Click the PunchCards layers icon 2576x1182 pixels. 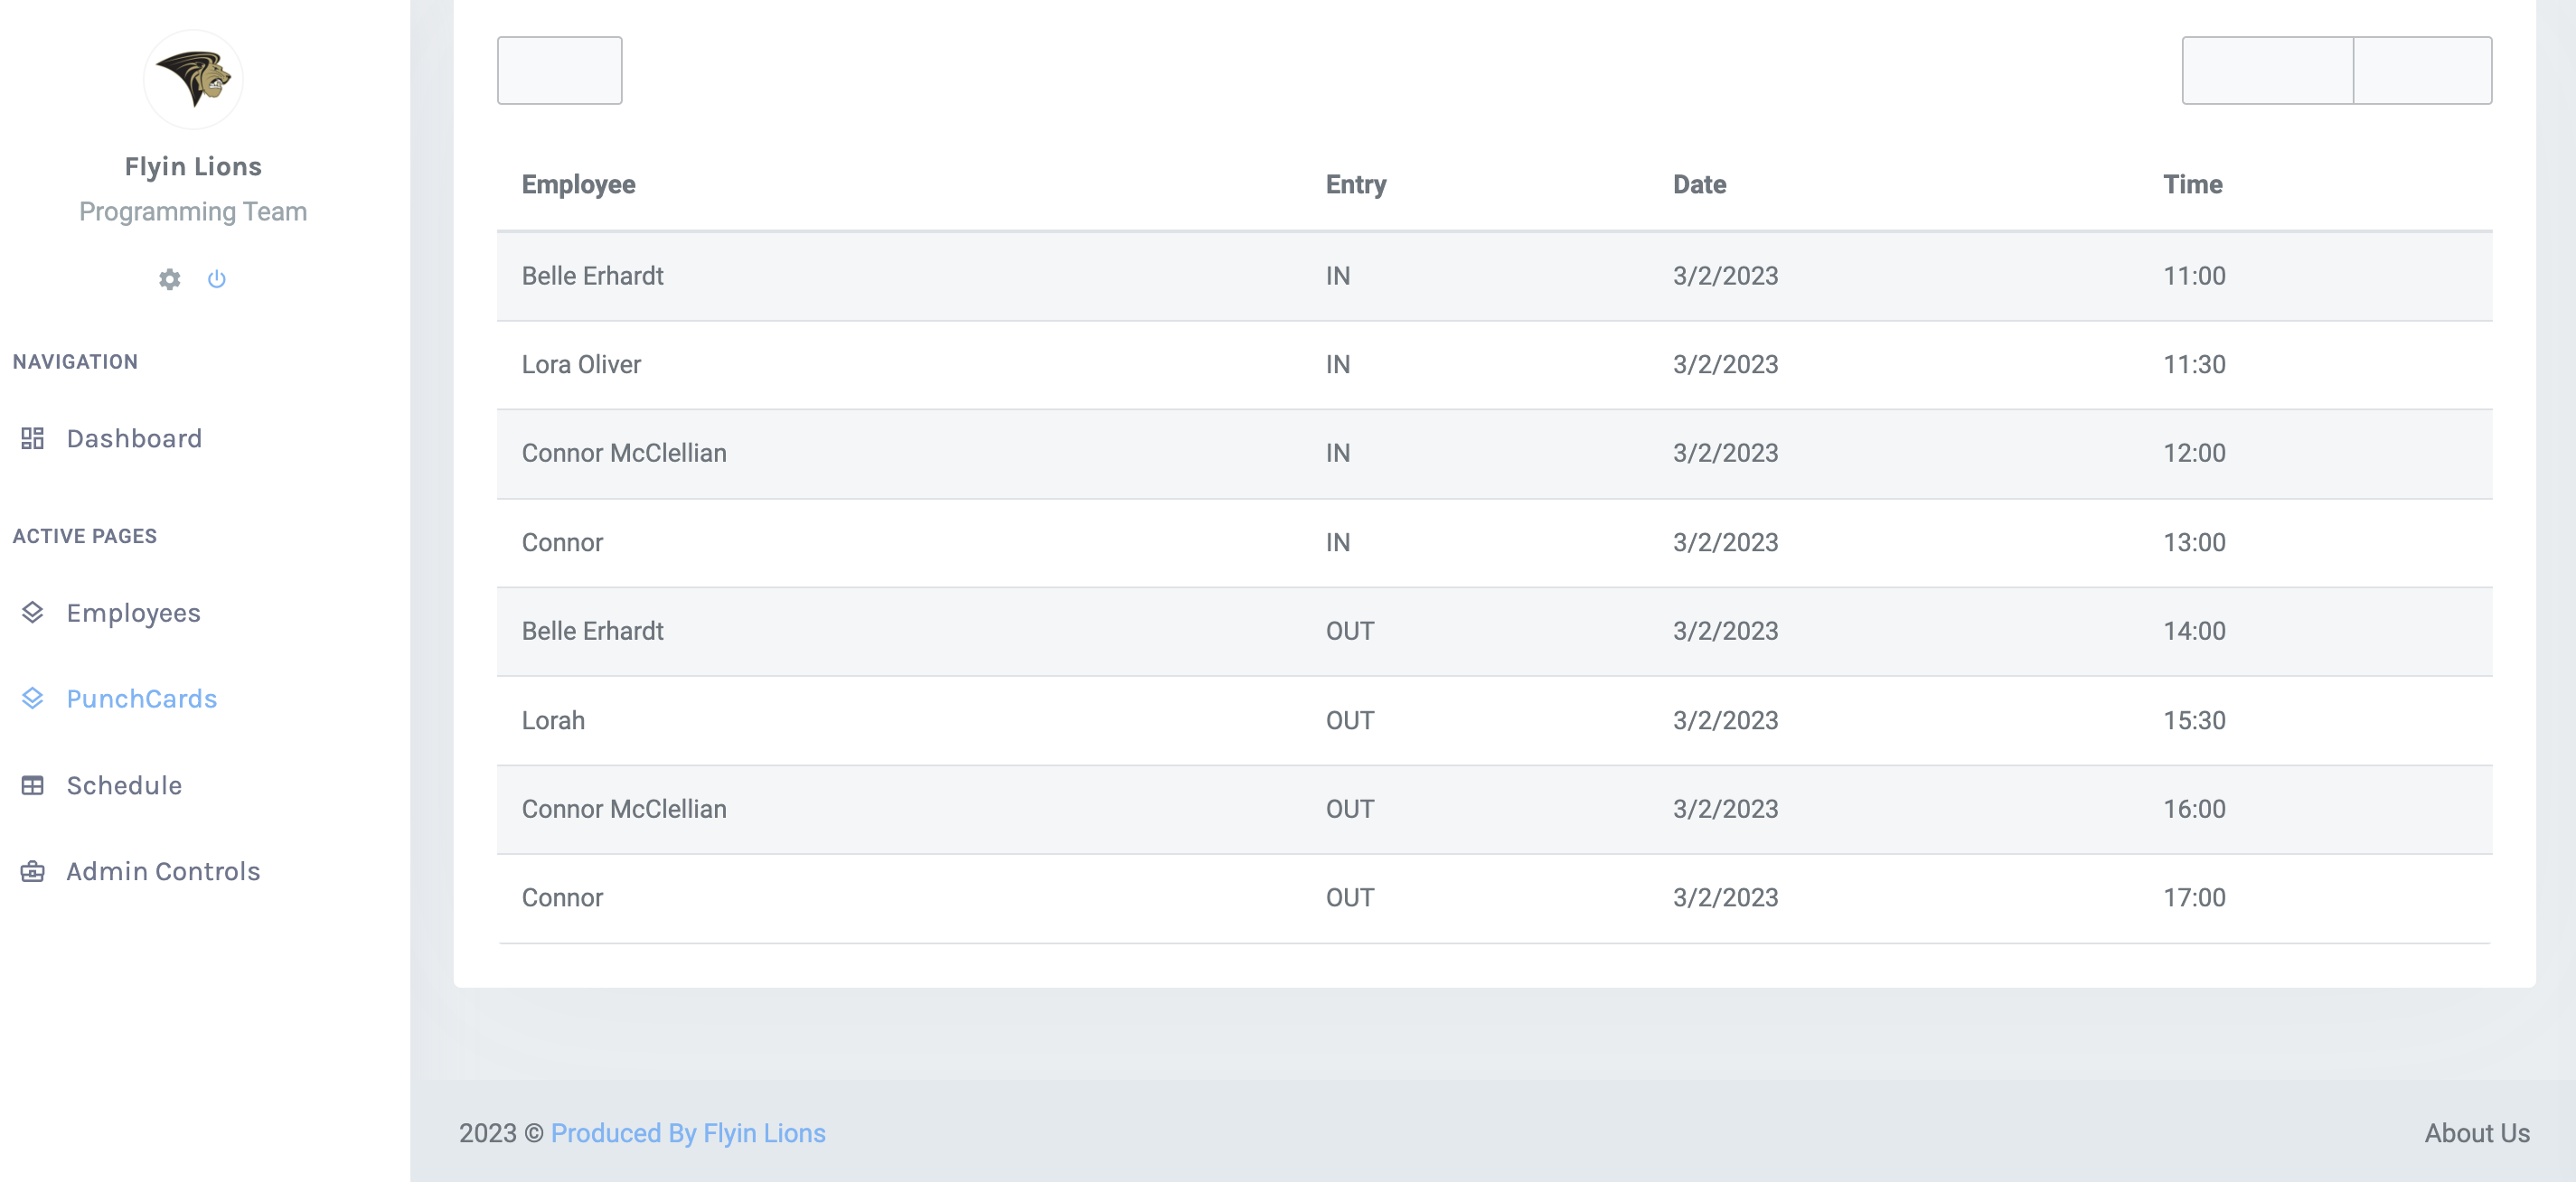(x=33, y=698)
